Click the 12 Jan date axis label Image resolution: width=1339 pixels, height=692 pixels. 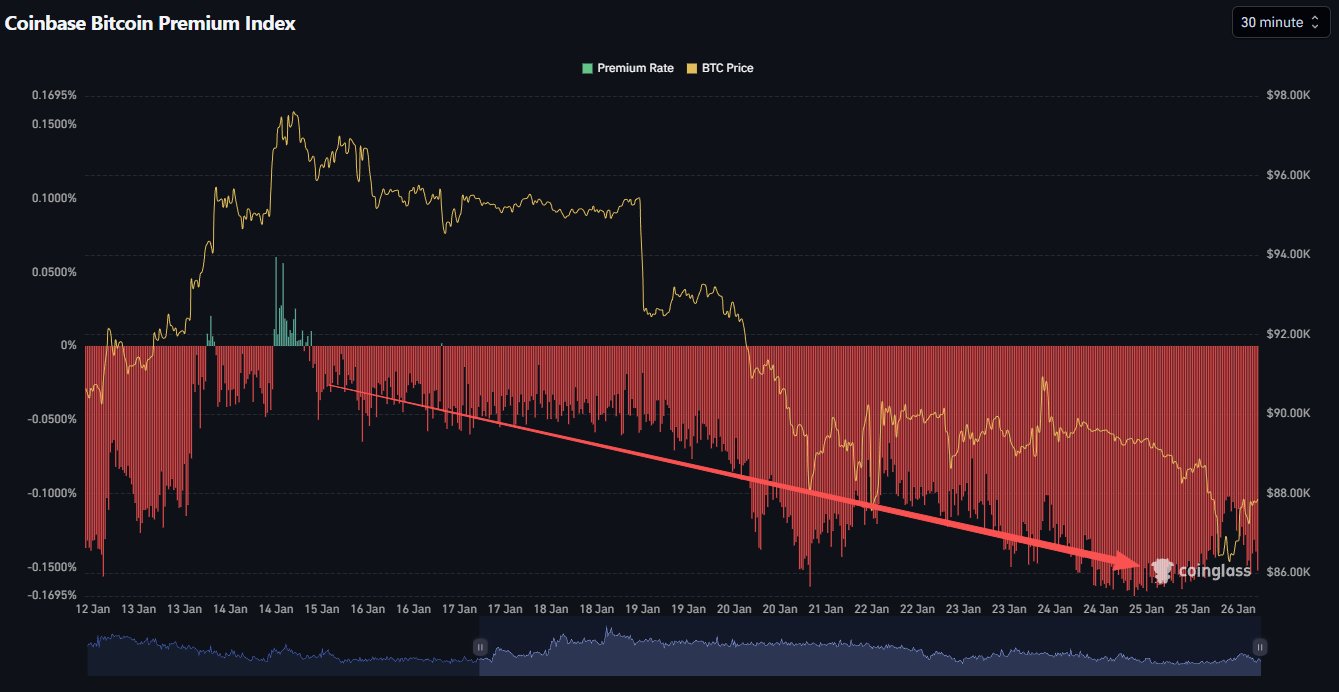point(92,608)
